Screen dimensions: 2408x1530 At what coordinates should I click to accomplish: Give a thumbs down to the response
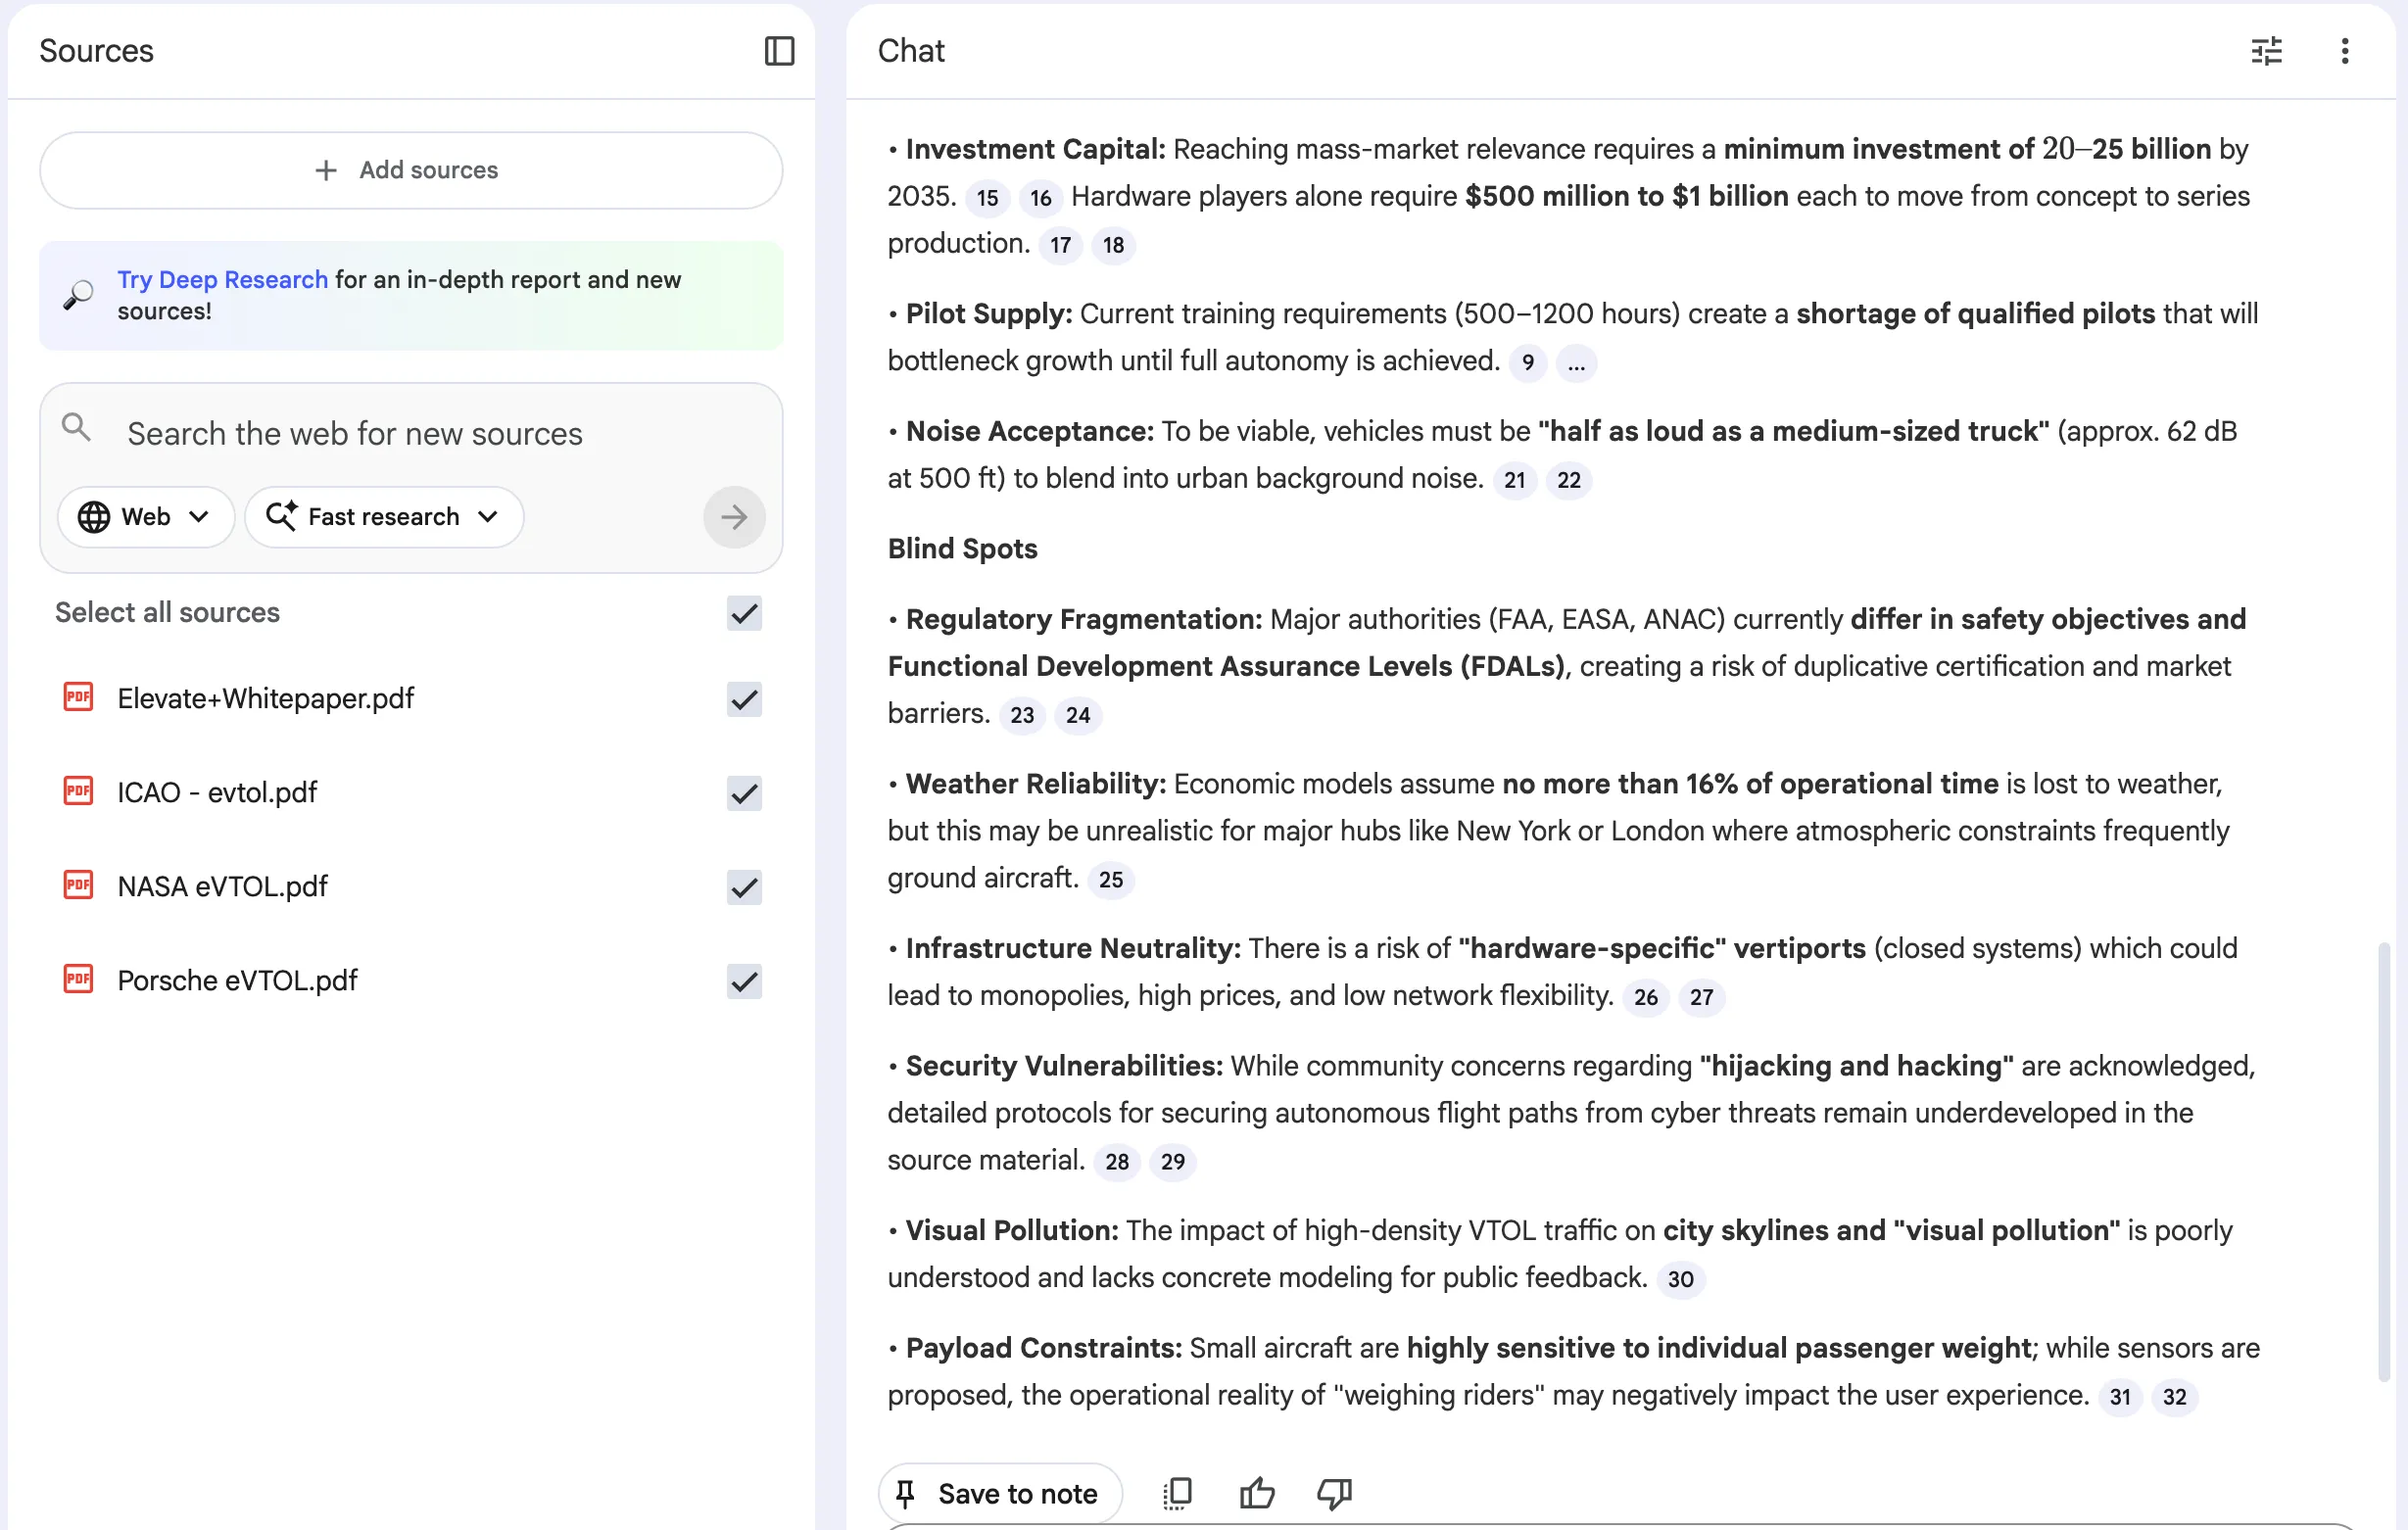[1333, 1493]
